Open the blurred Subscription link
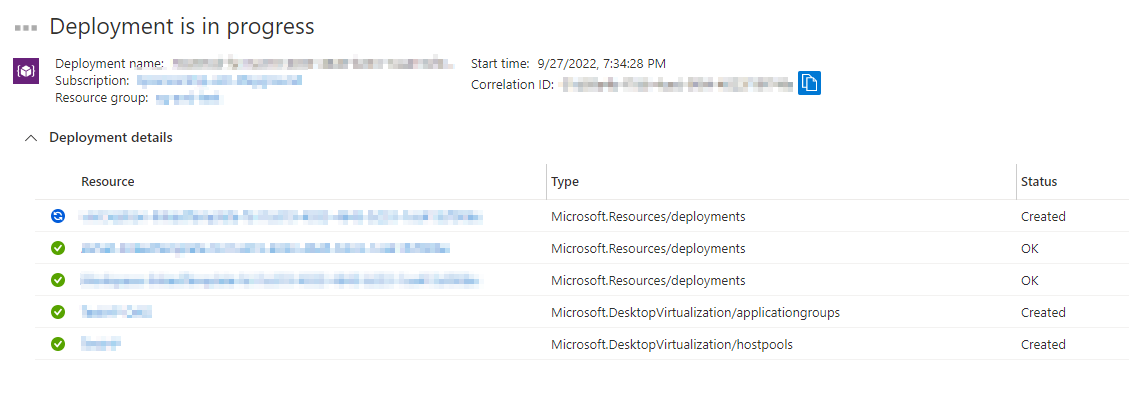Viewport: 1129px width, 397px height. click(x=220, y=81)
